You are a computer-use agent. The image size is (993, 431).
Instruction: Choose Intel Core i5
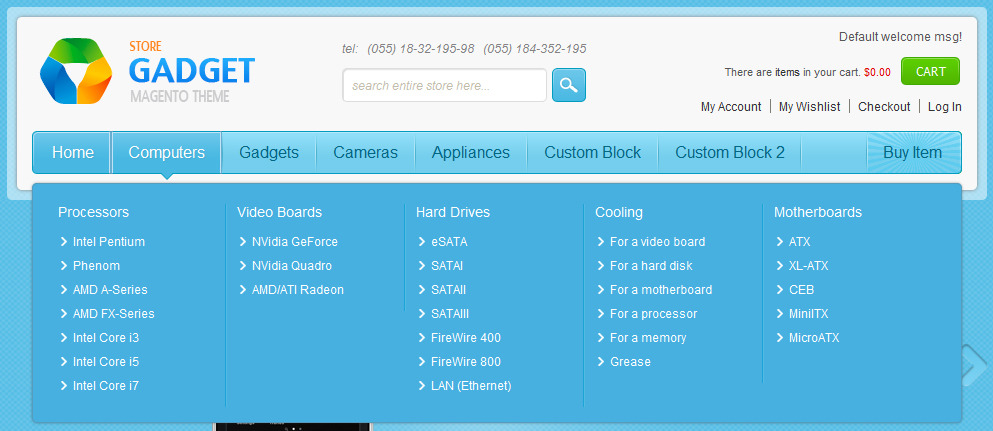coord(106,362)
